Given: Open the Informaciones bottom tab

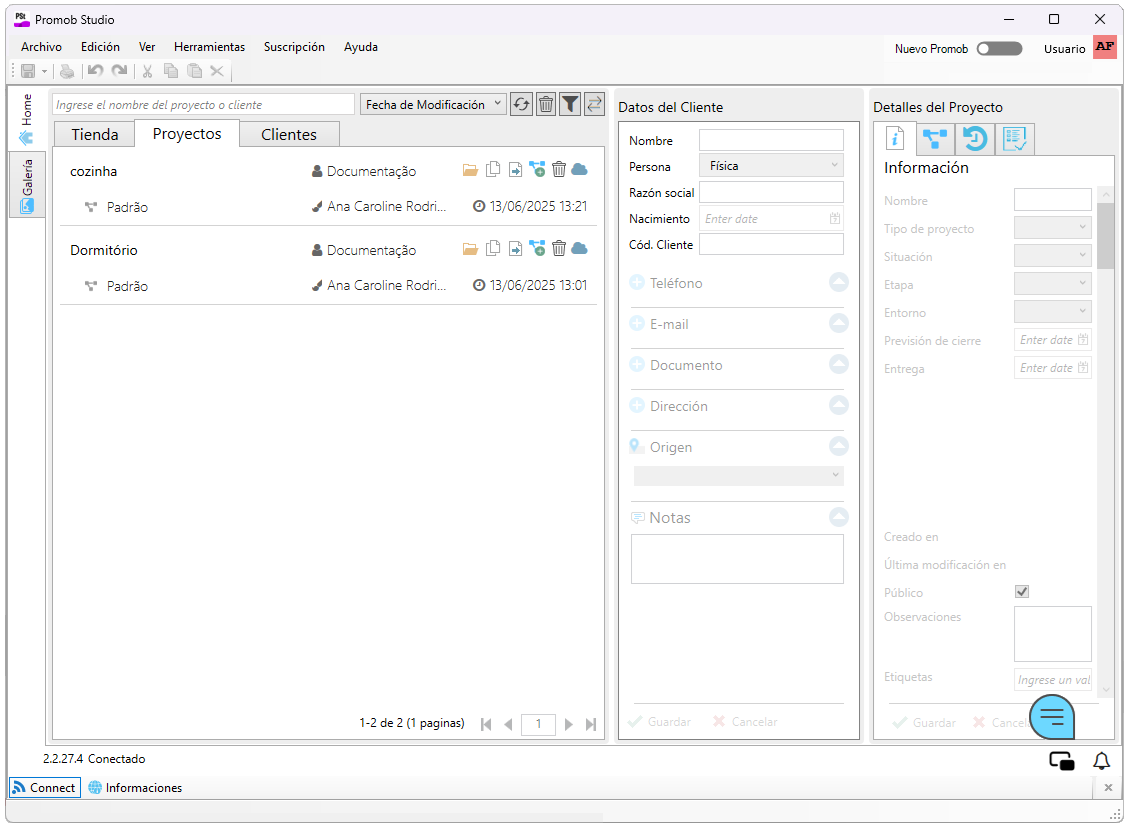Looking at the screenshot, I should click(x=135, y=787).
